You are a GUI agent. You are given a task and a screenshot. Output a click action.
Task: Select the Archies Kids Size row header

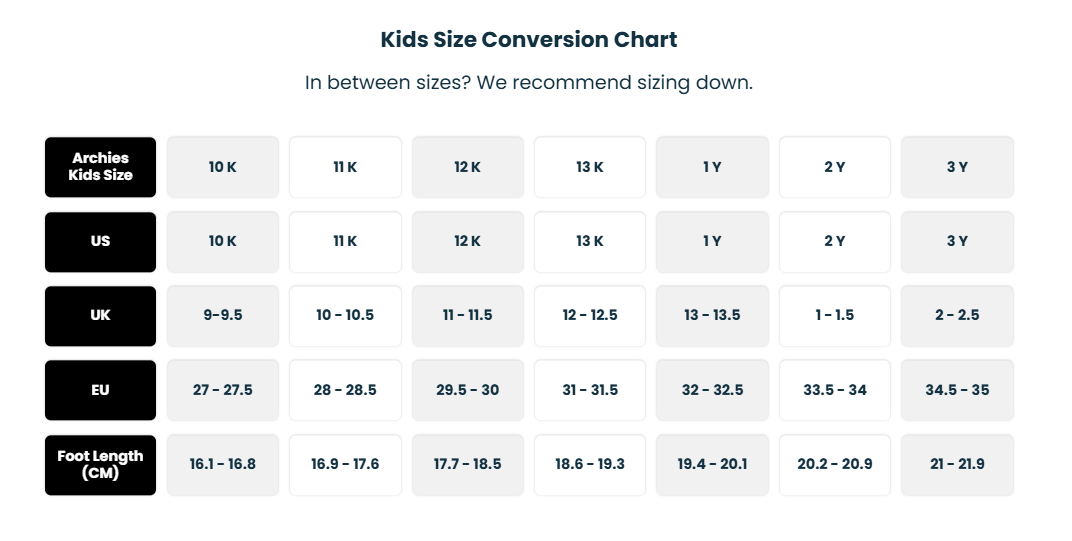pos(100,167)
